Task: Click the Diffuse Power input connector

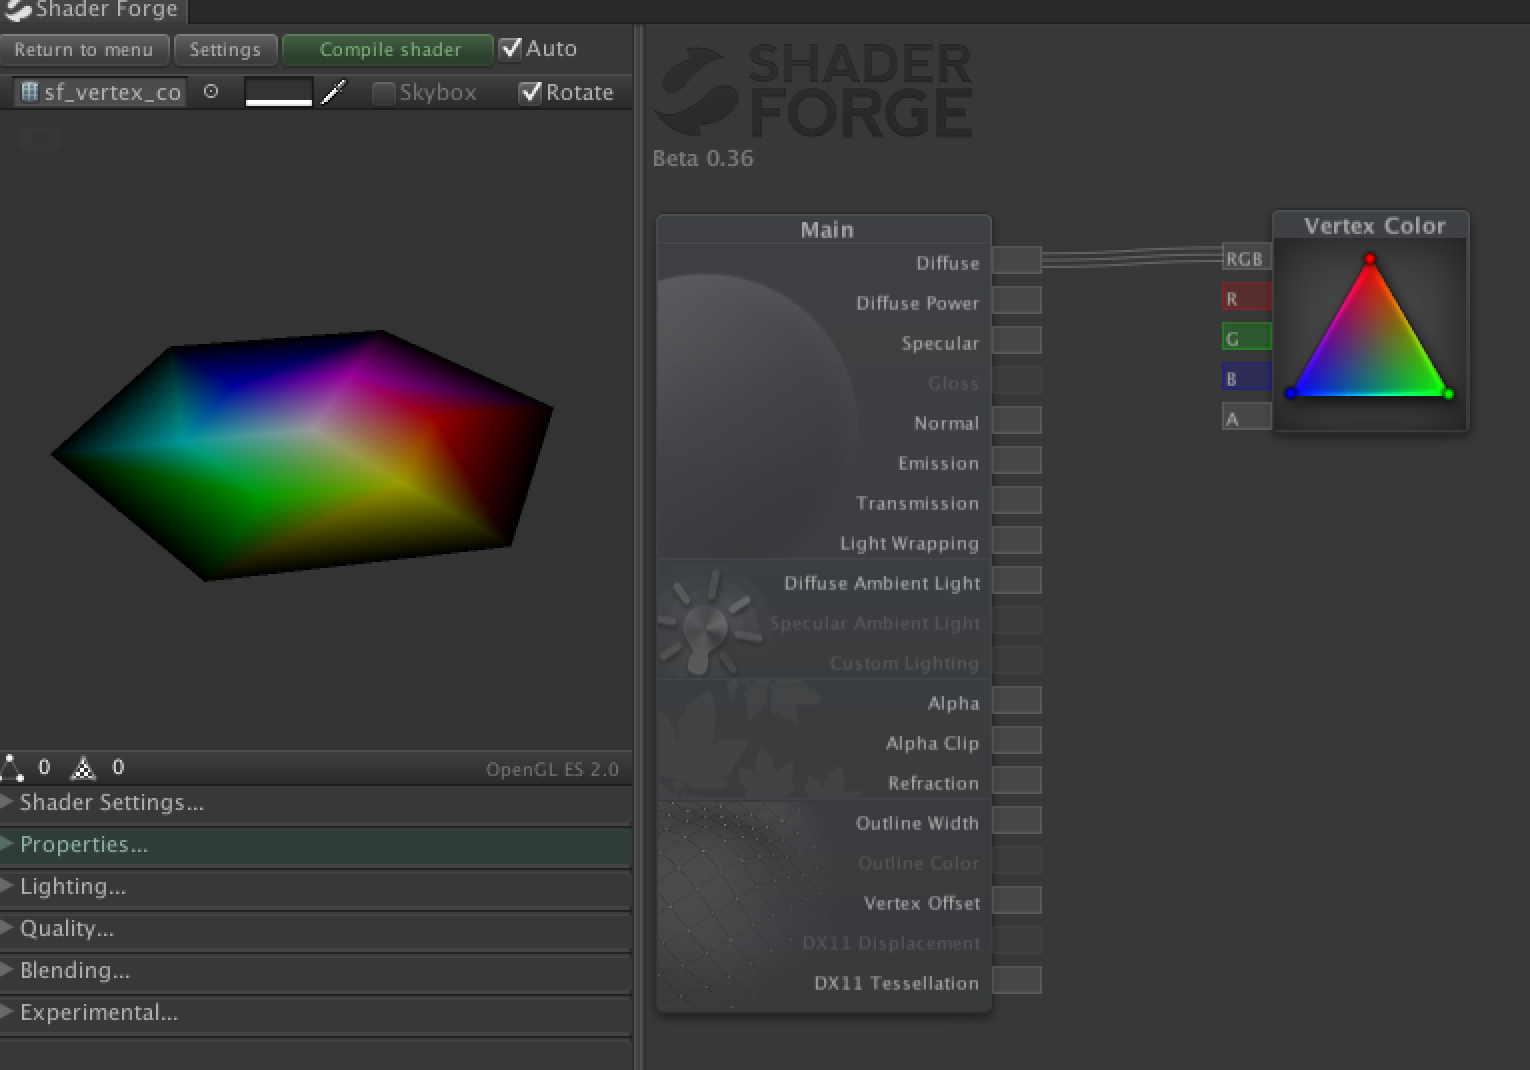Action: (x=1017, y=300)
